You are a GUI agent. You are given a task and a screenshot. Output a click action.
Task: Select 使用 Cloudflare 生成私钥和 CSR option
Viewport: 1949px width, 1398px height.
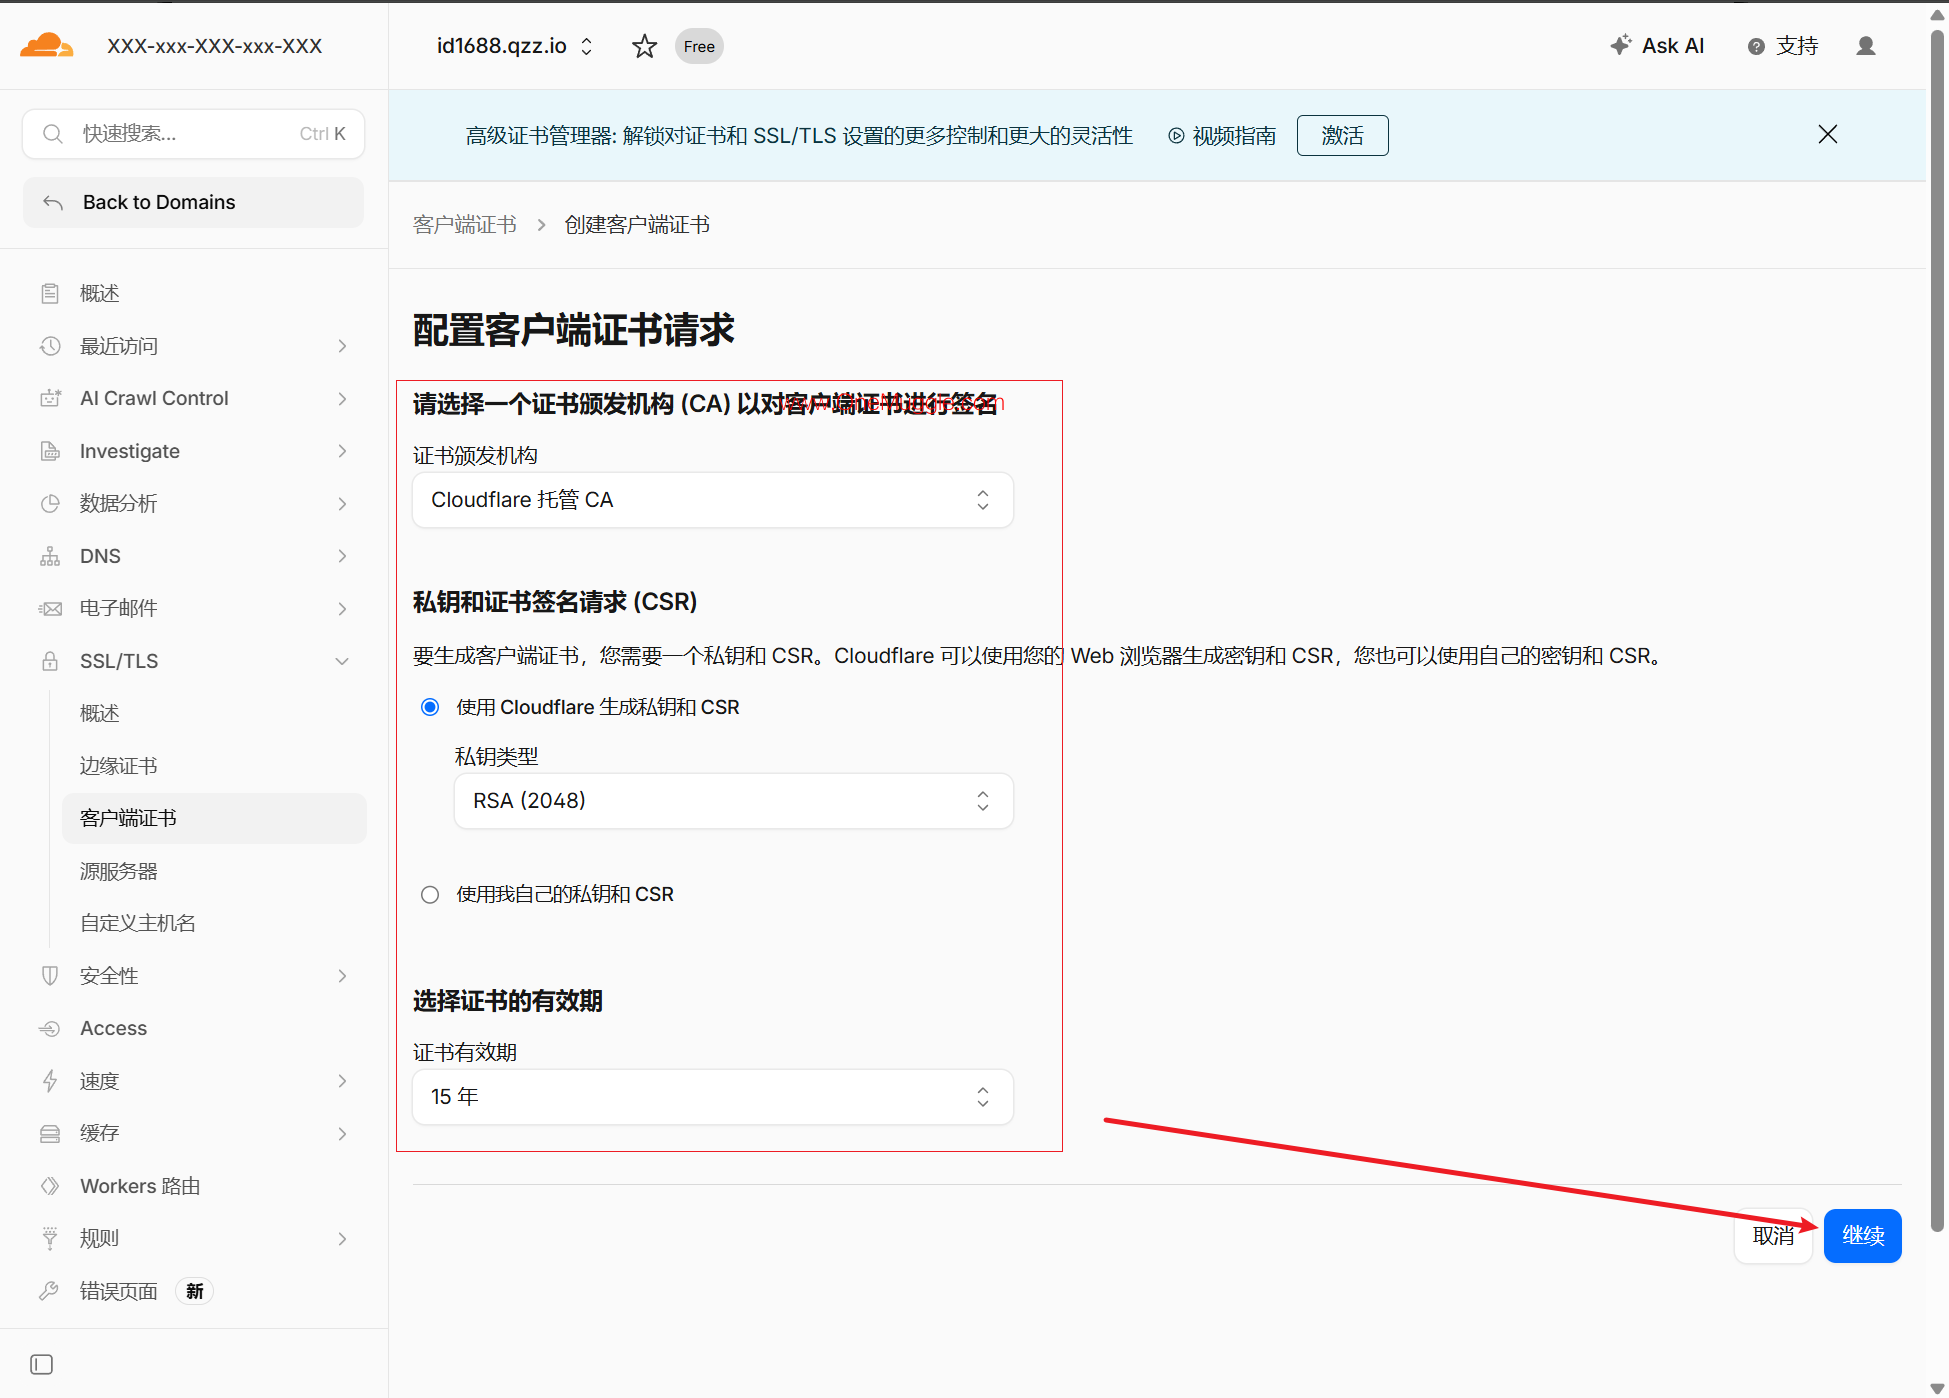(430, 707)
